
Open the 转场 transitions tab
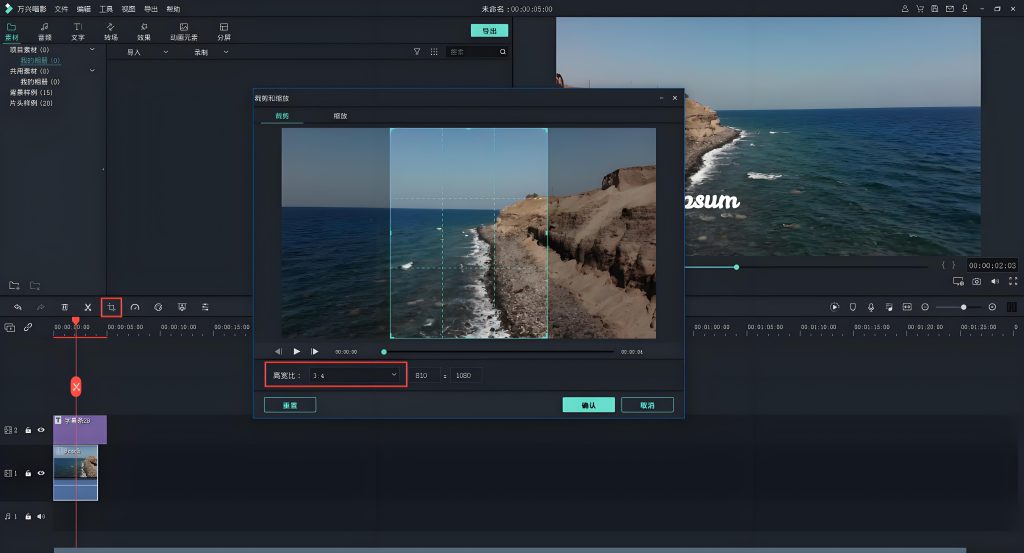tap(110, 31)
